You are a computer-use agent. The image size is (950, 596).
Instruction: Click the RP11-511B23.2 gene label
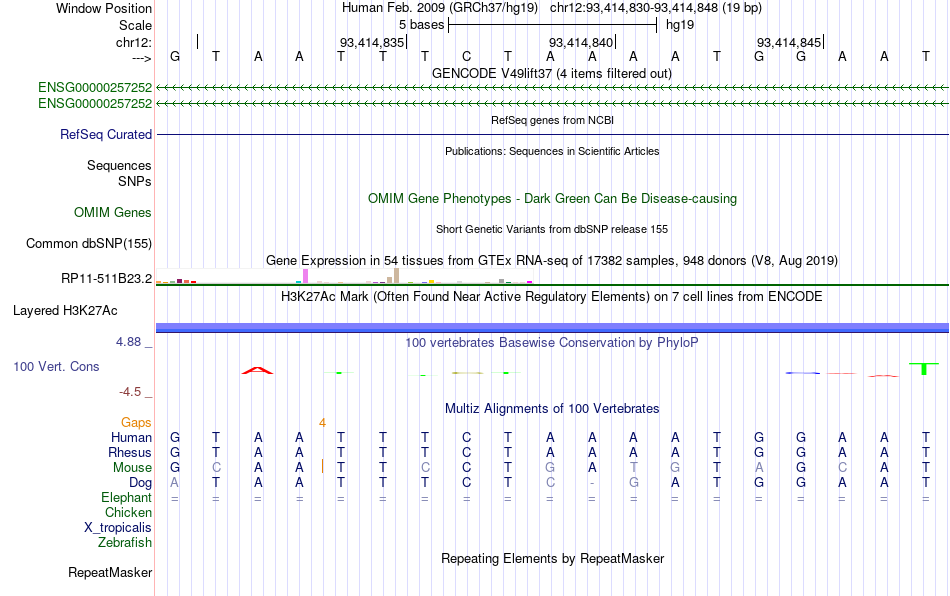click(x=106, y=279)
